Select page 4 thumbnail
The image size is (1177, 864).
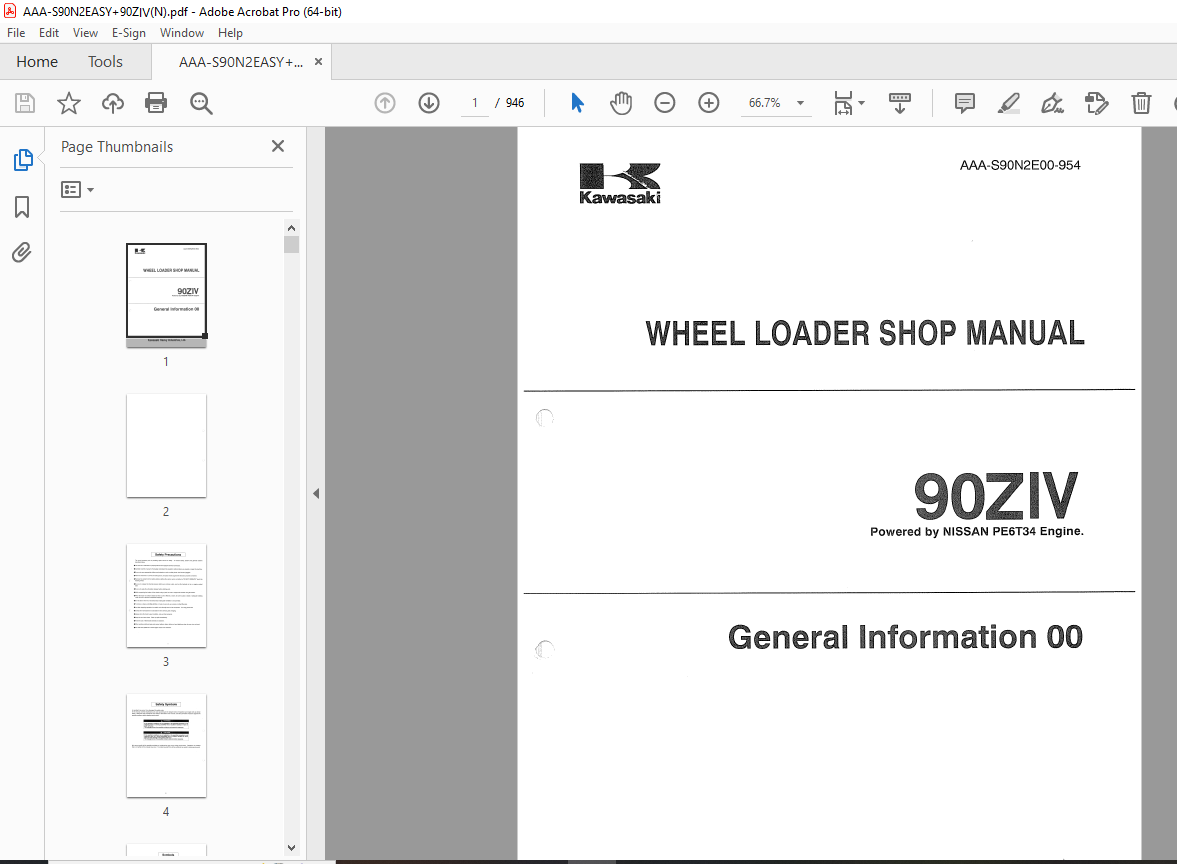pos(166,745)
